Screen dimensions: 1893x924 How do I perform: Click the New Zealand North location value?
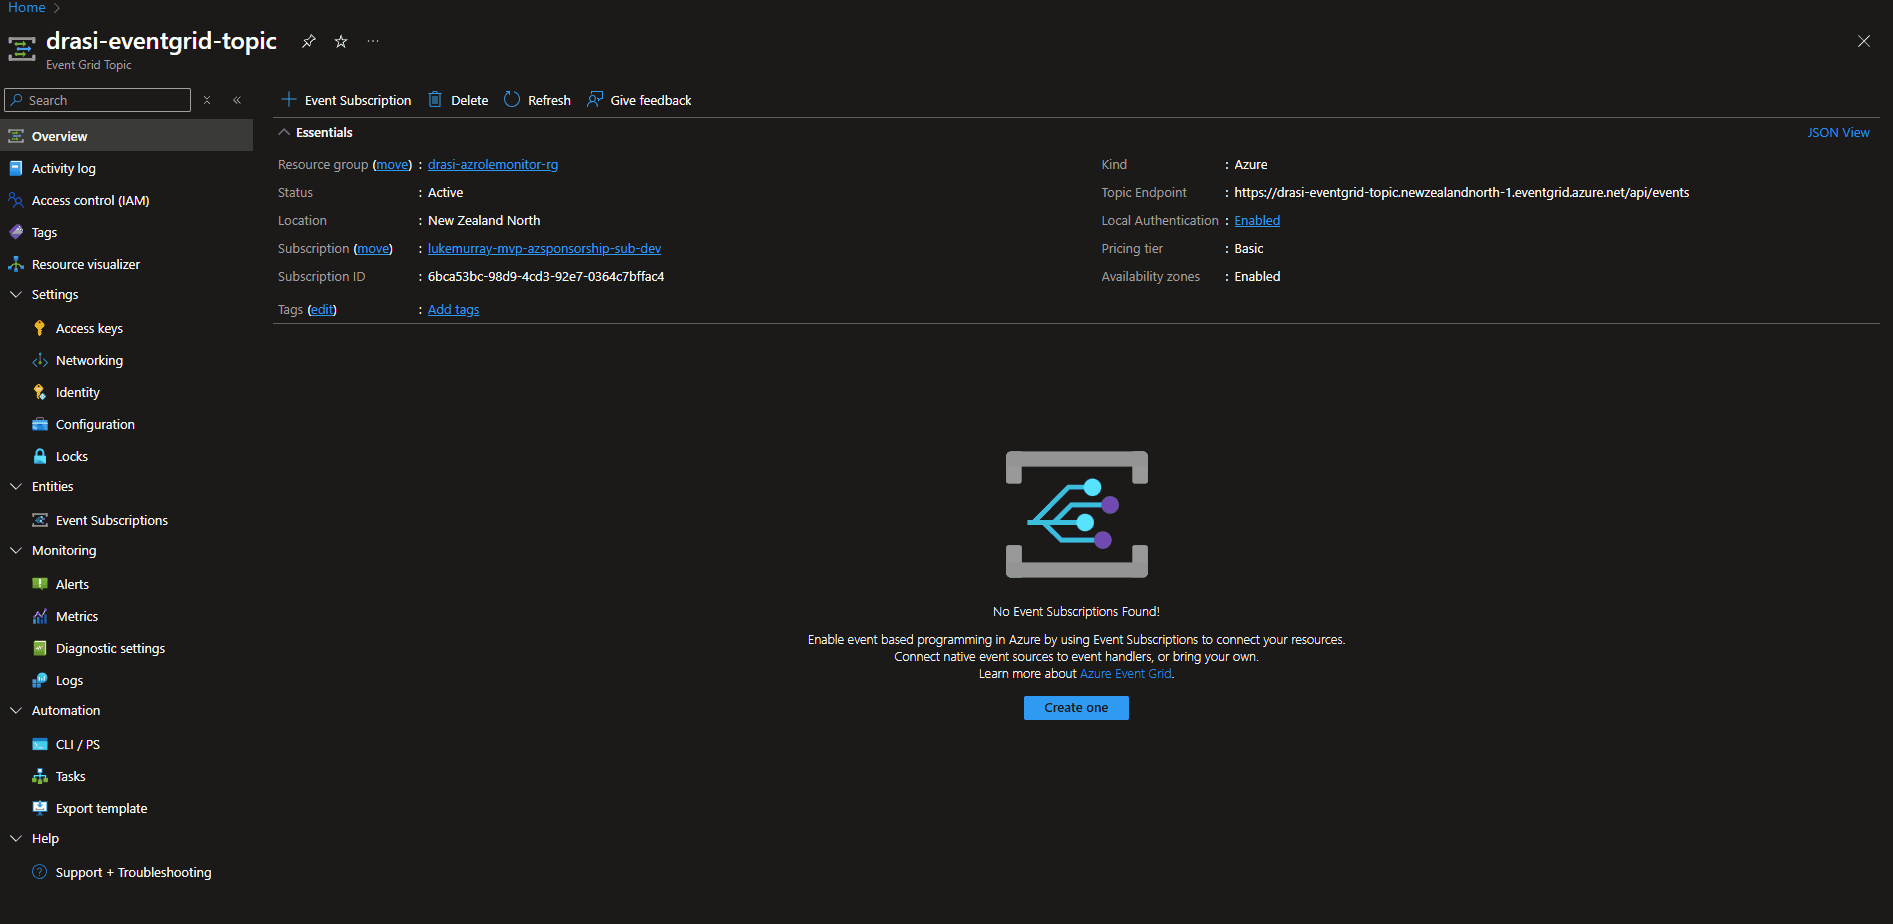pos(484,220)
